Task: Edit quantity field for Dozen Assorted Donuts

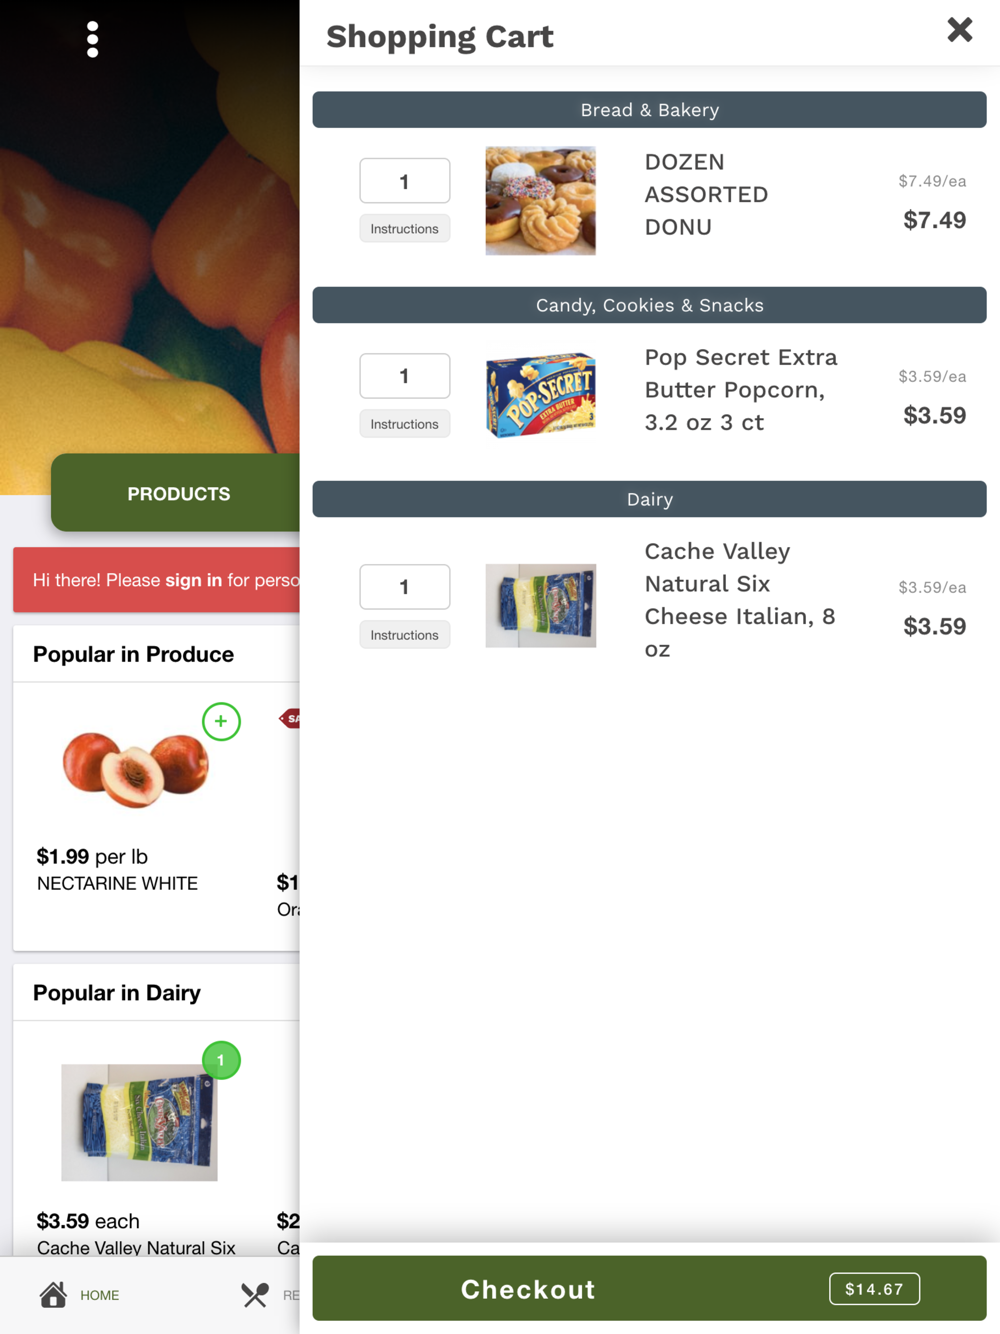Action: (x=404, y=181)
